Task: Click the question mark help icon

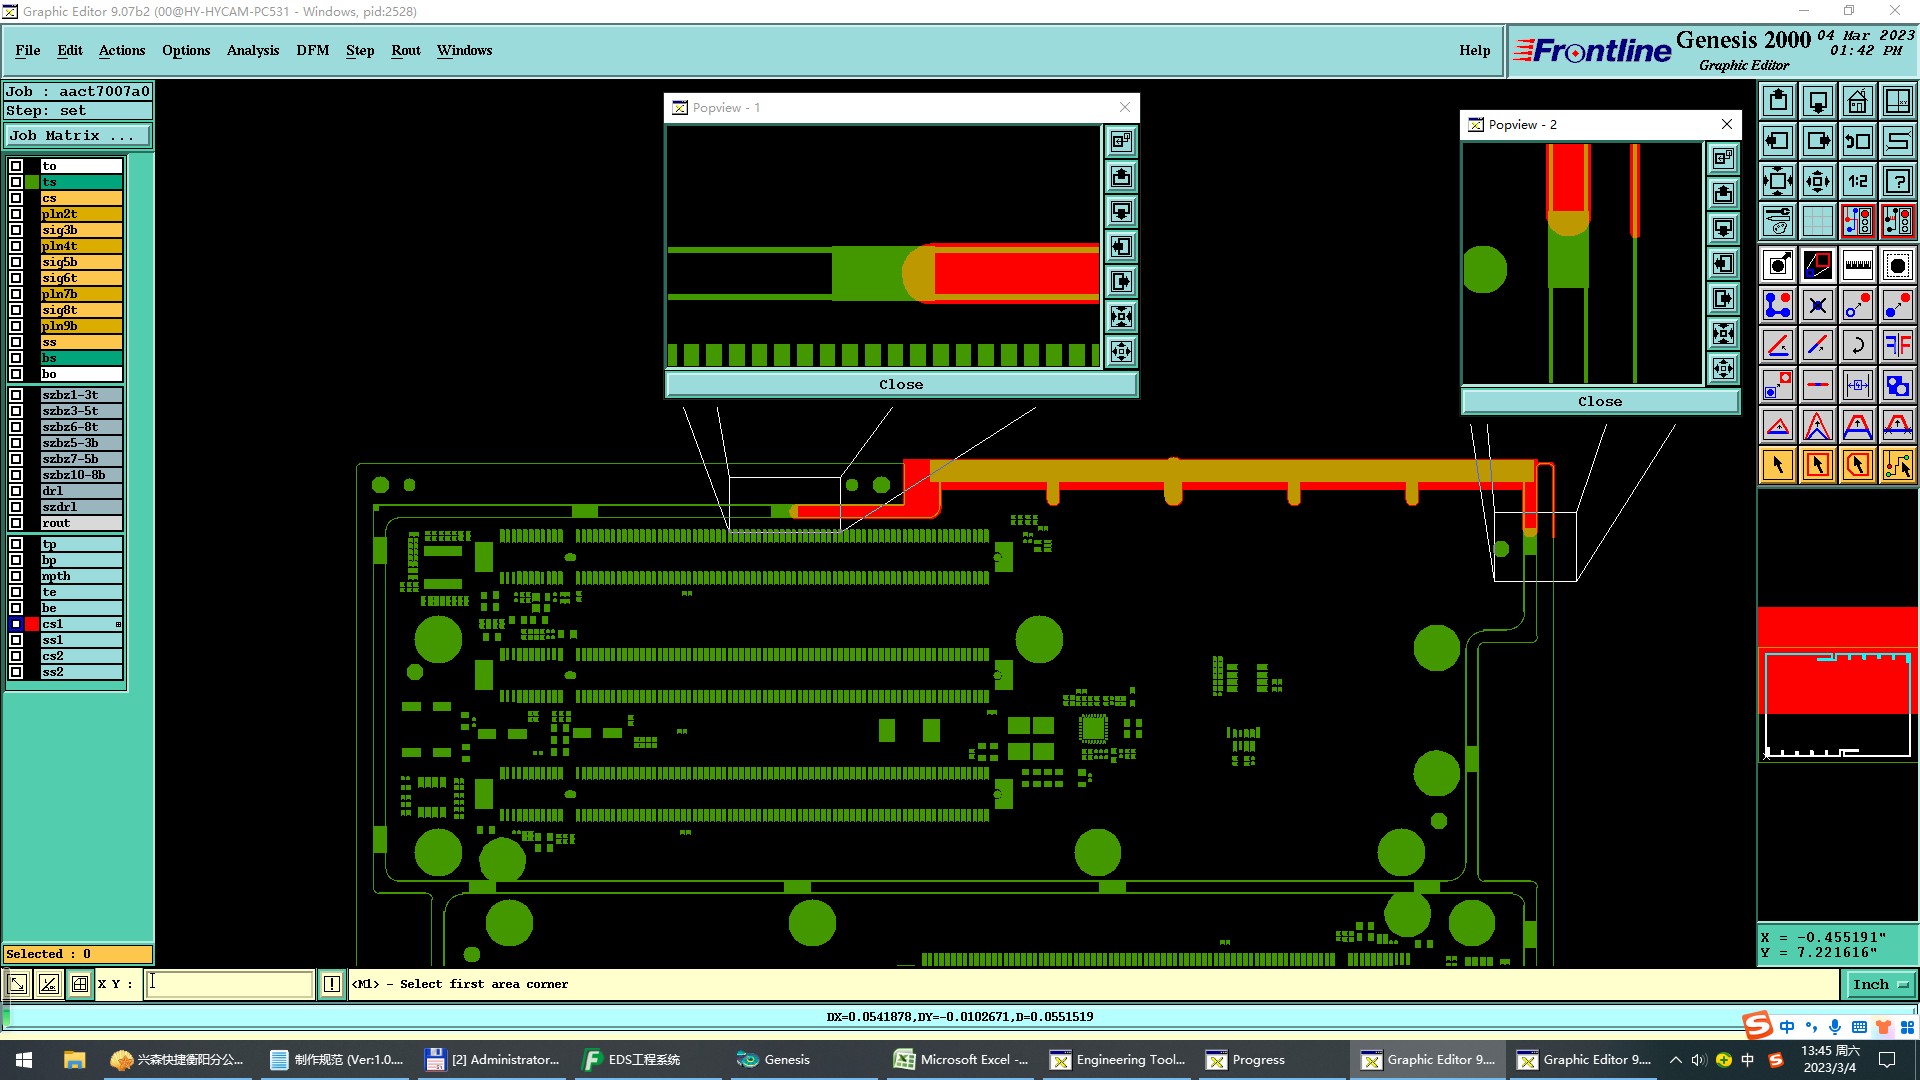Action: [x=1897, y=181]
